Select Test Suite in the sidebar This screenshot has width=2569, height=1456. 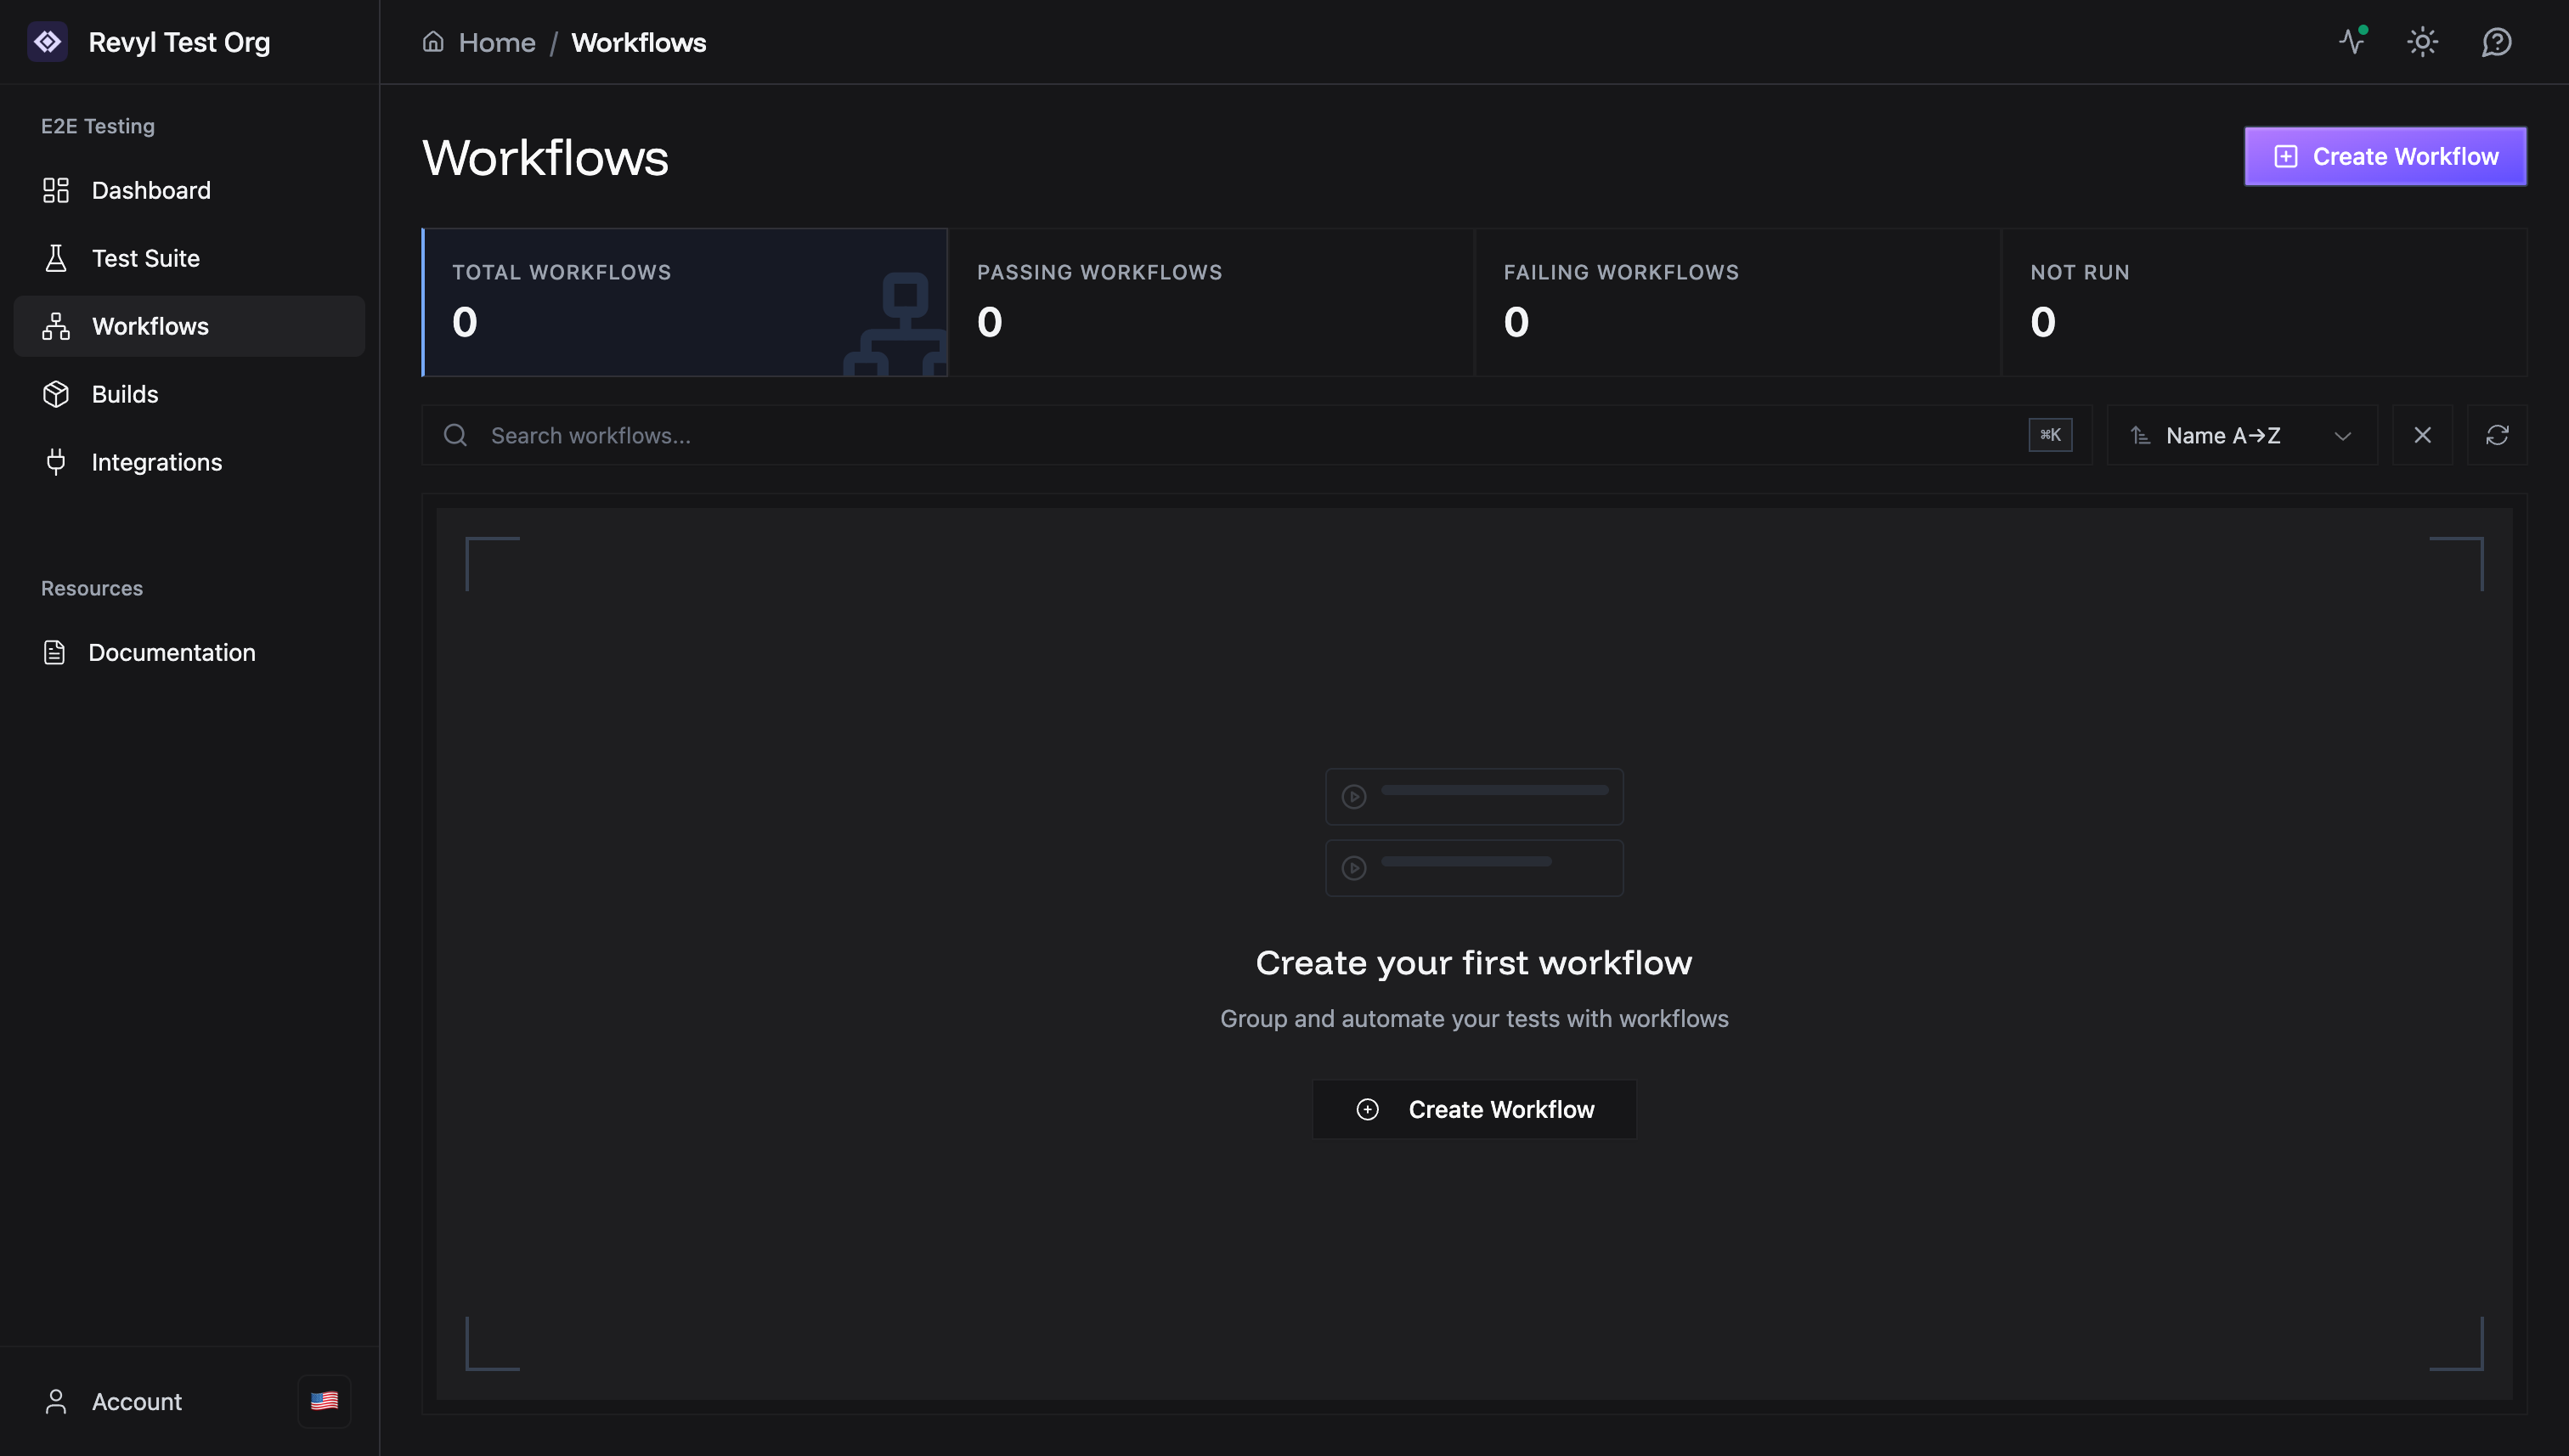[x=145, y=258]
